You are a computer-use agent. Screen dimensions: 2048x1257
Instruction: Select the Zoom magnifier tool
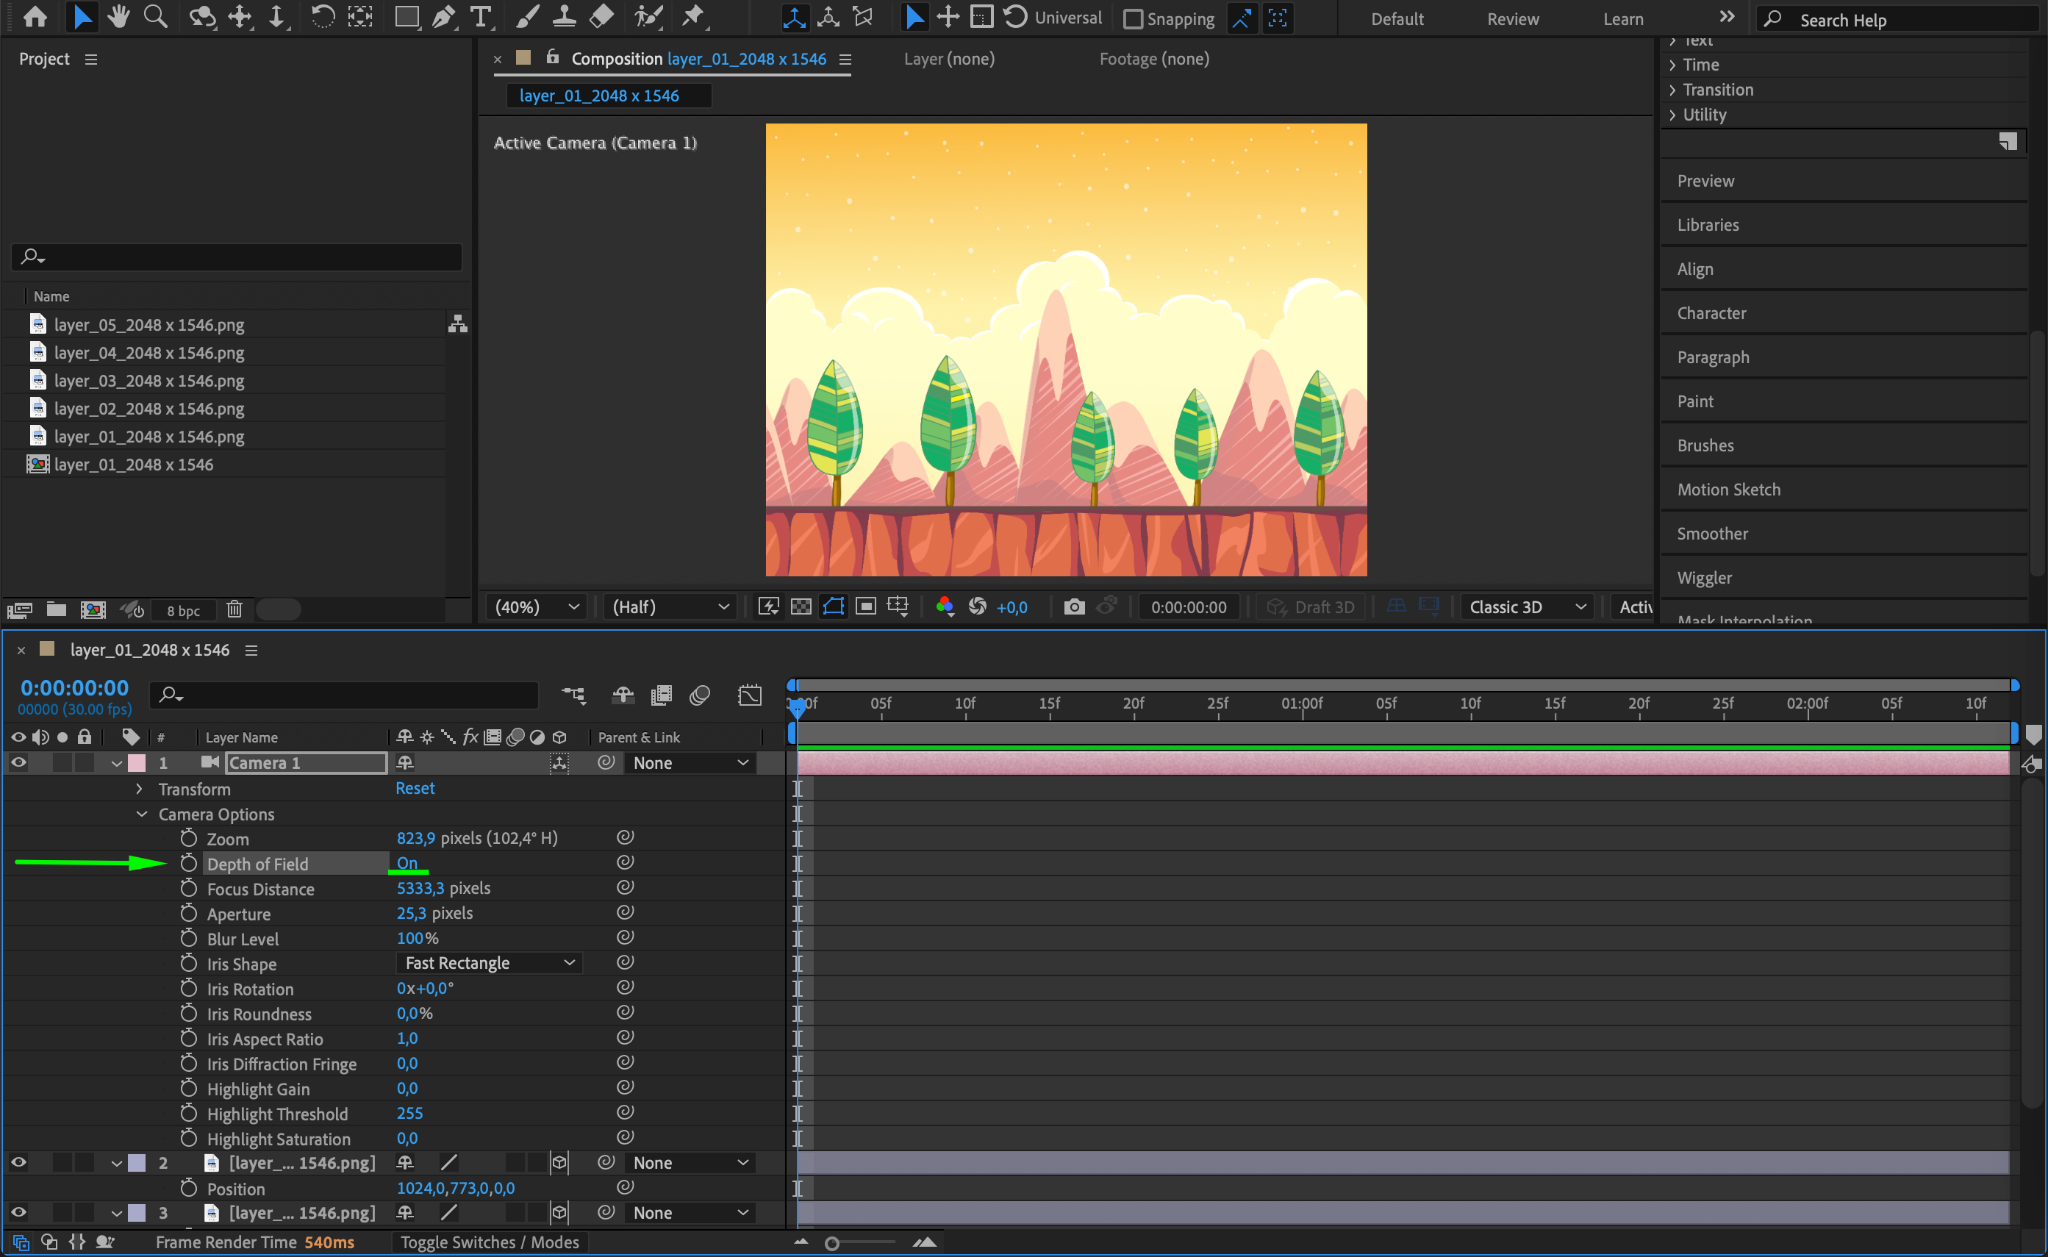pyautogui.click(x=155, y=16)
